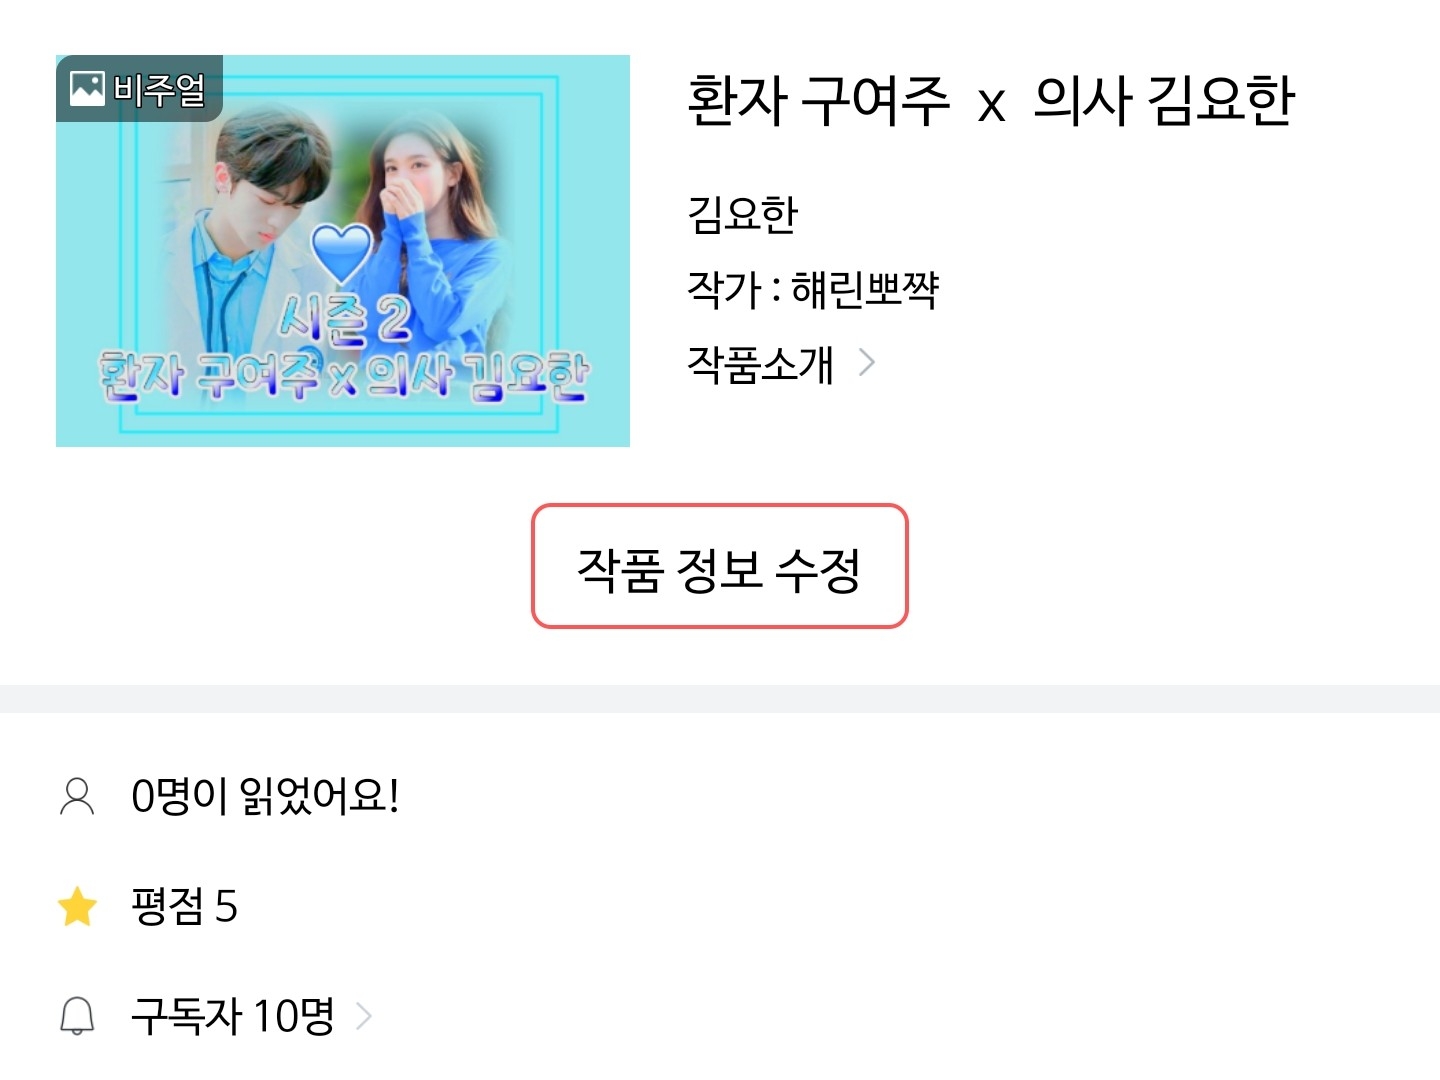Click the yellow star rating icon
This screenshot has height=1080, width=1440.
point(77,907)
